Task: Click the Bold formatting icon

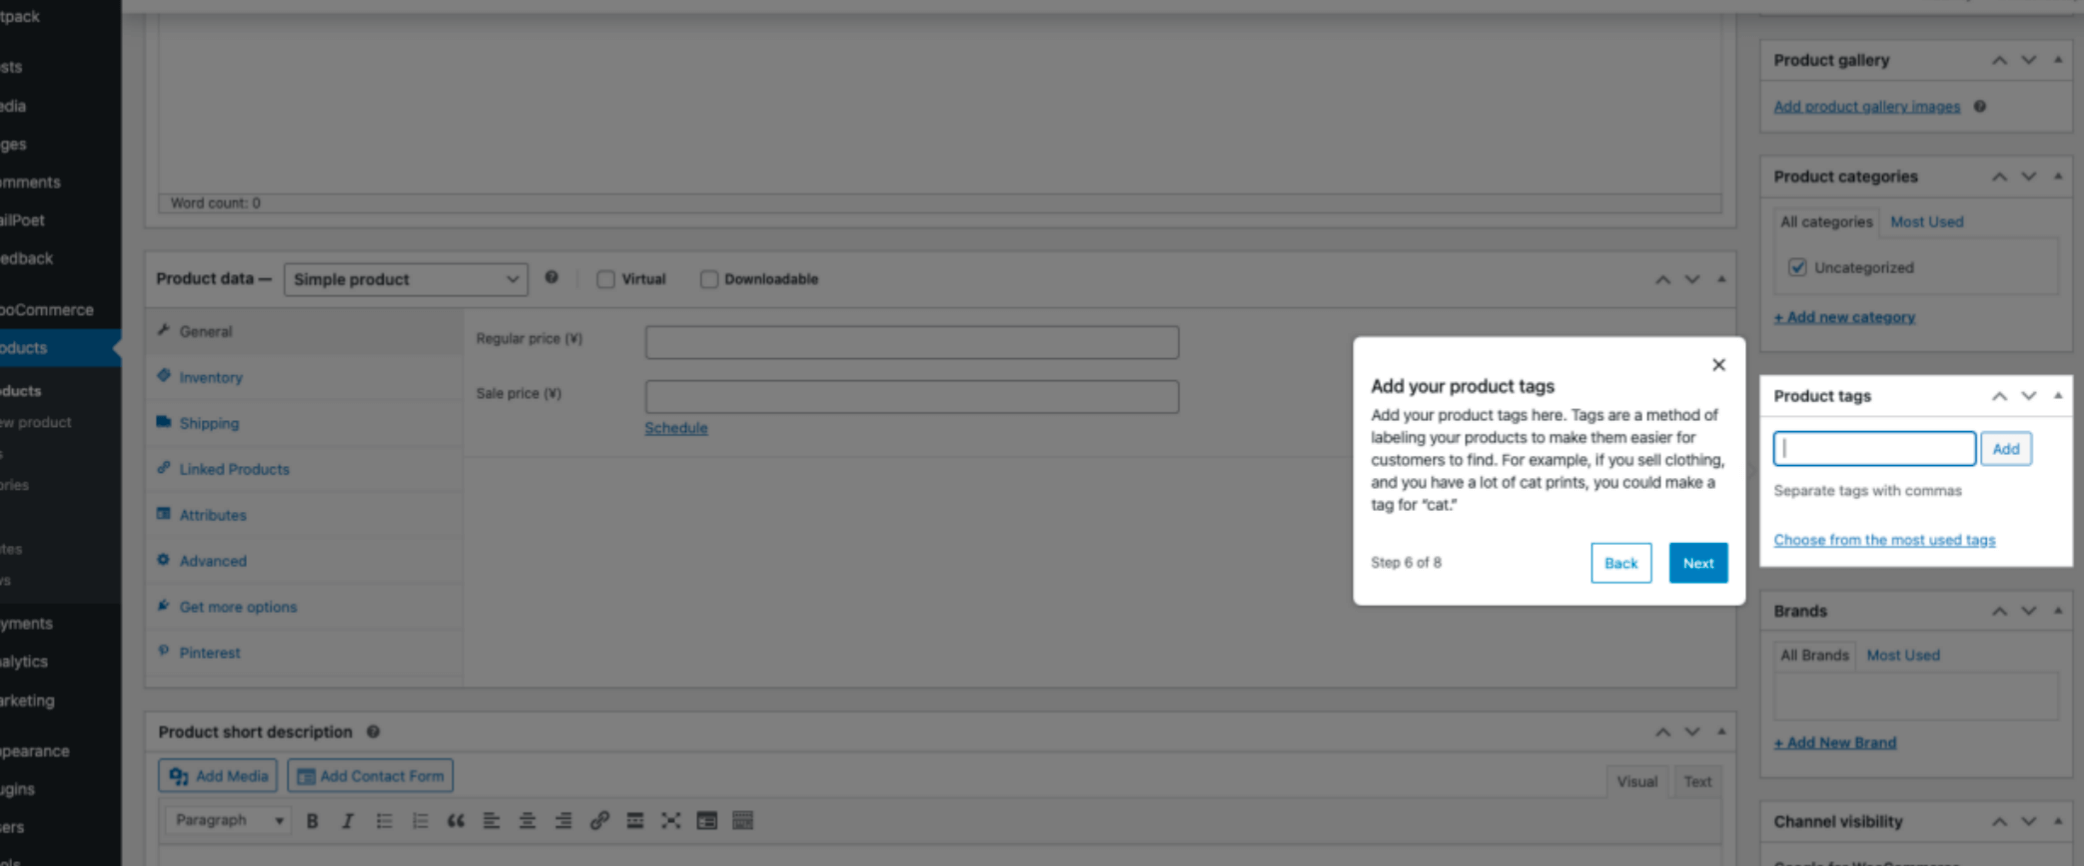Action: pos(312,821)
